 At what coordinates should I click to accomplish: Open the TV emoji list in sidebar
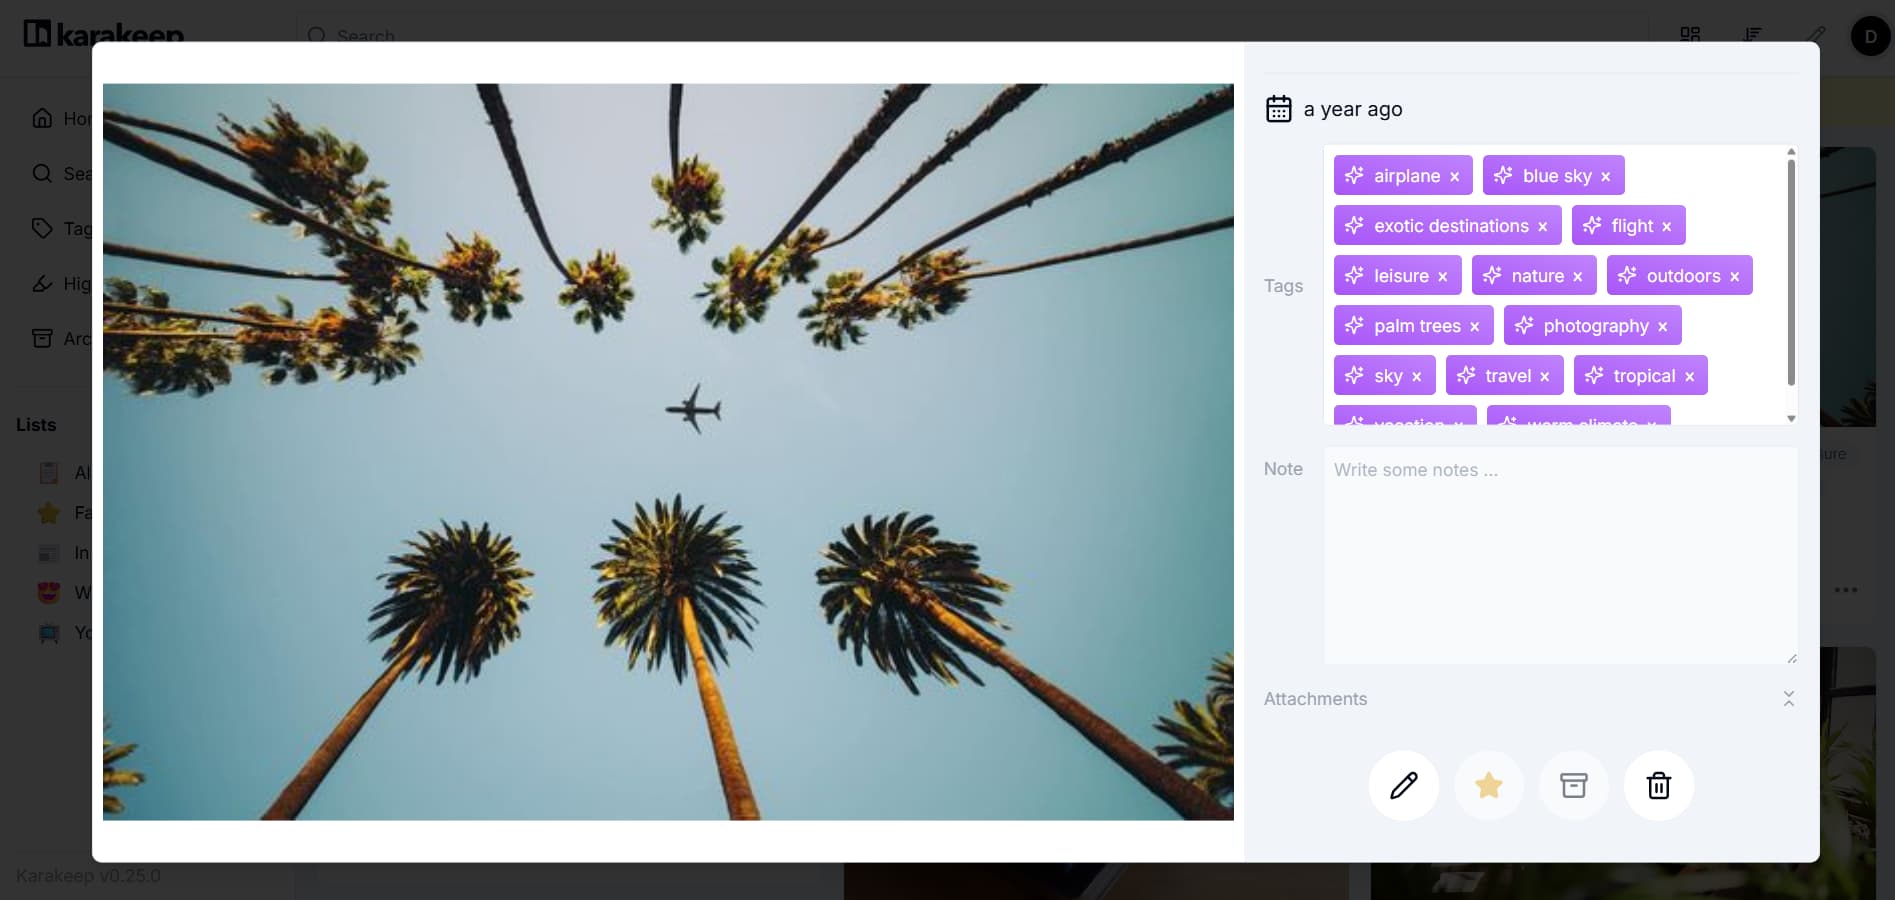[x=62, y=633]
